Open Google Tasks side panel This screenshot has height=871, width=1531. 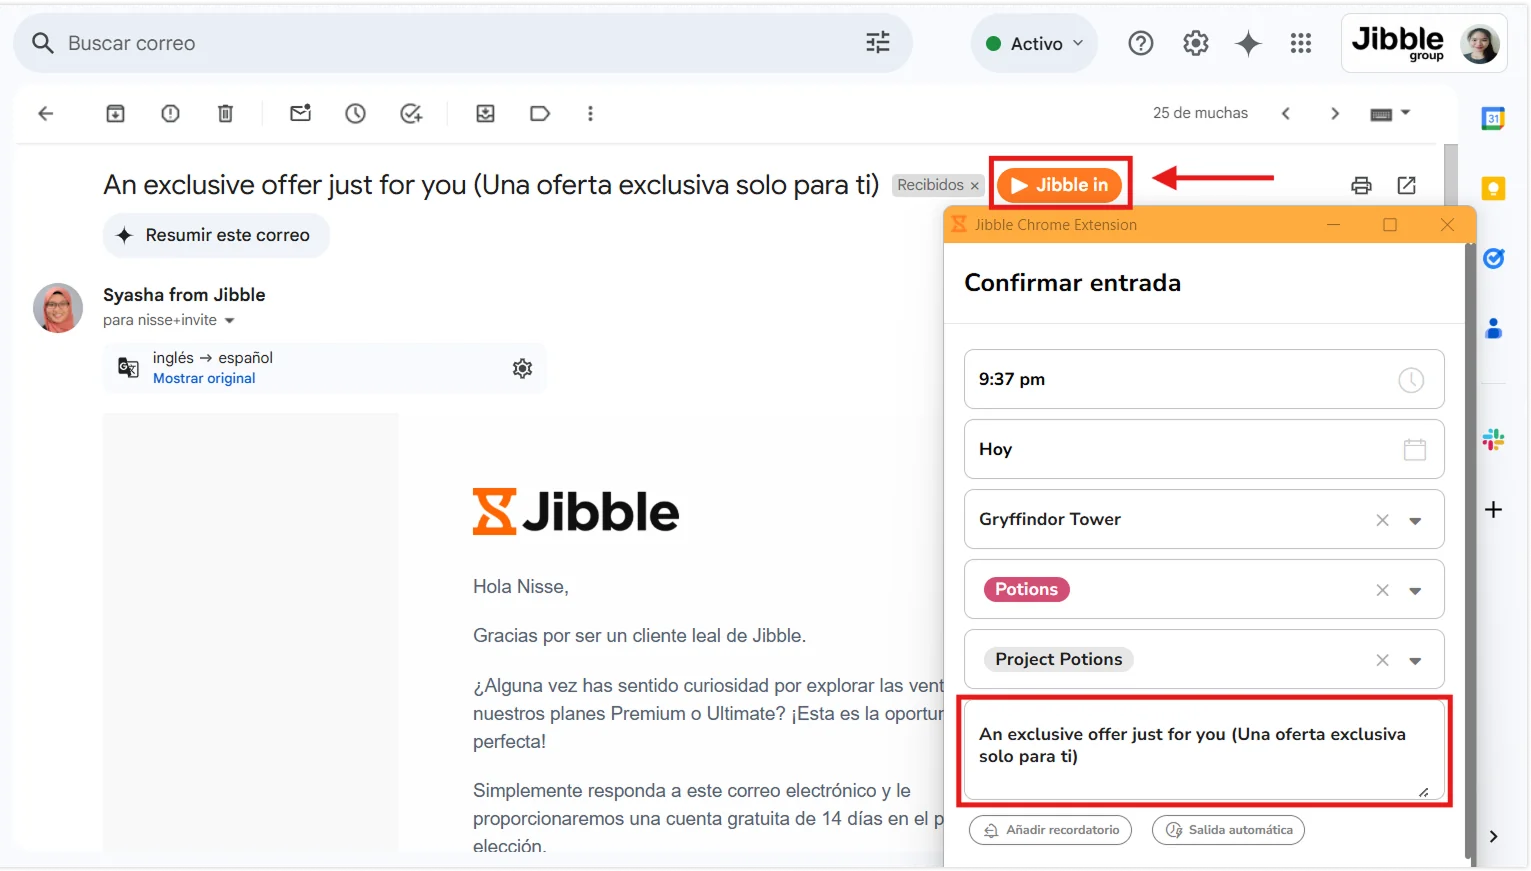[x=1493, y=258]
